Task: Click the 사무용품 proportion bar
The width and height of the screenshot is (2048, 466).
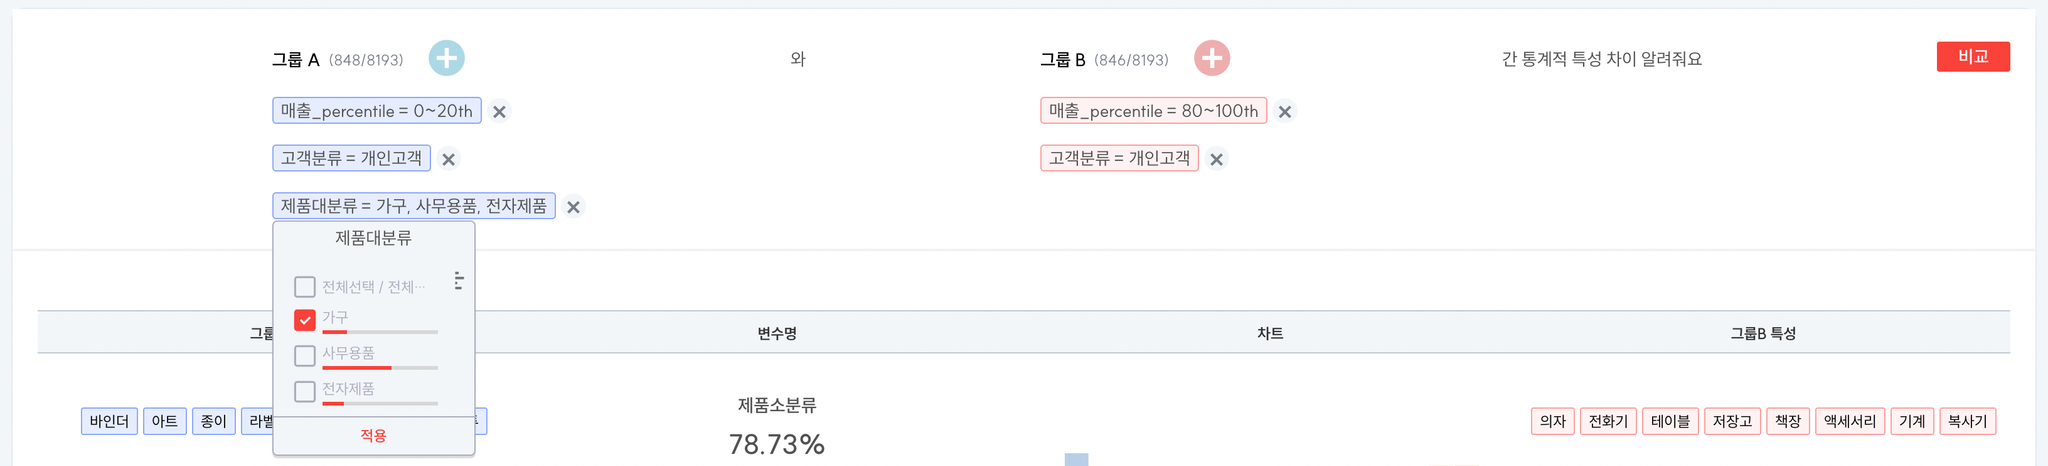Action: pos(380,368)
